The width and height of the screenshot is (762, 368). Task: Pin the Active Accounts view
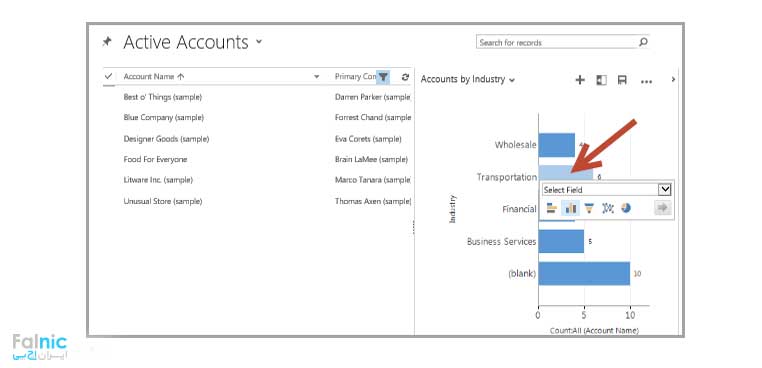click(x=107, y=42)
